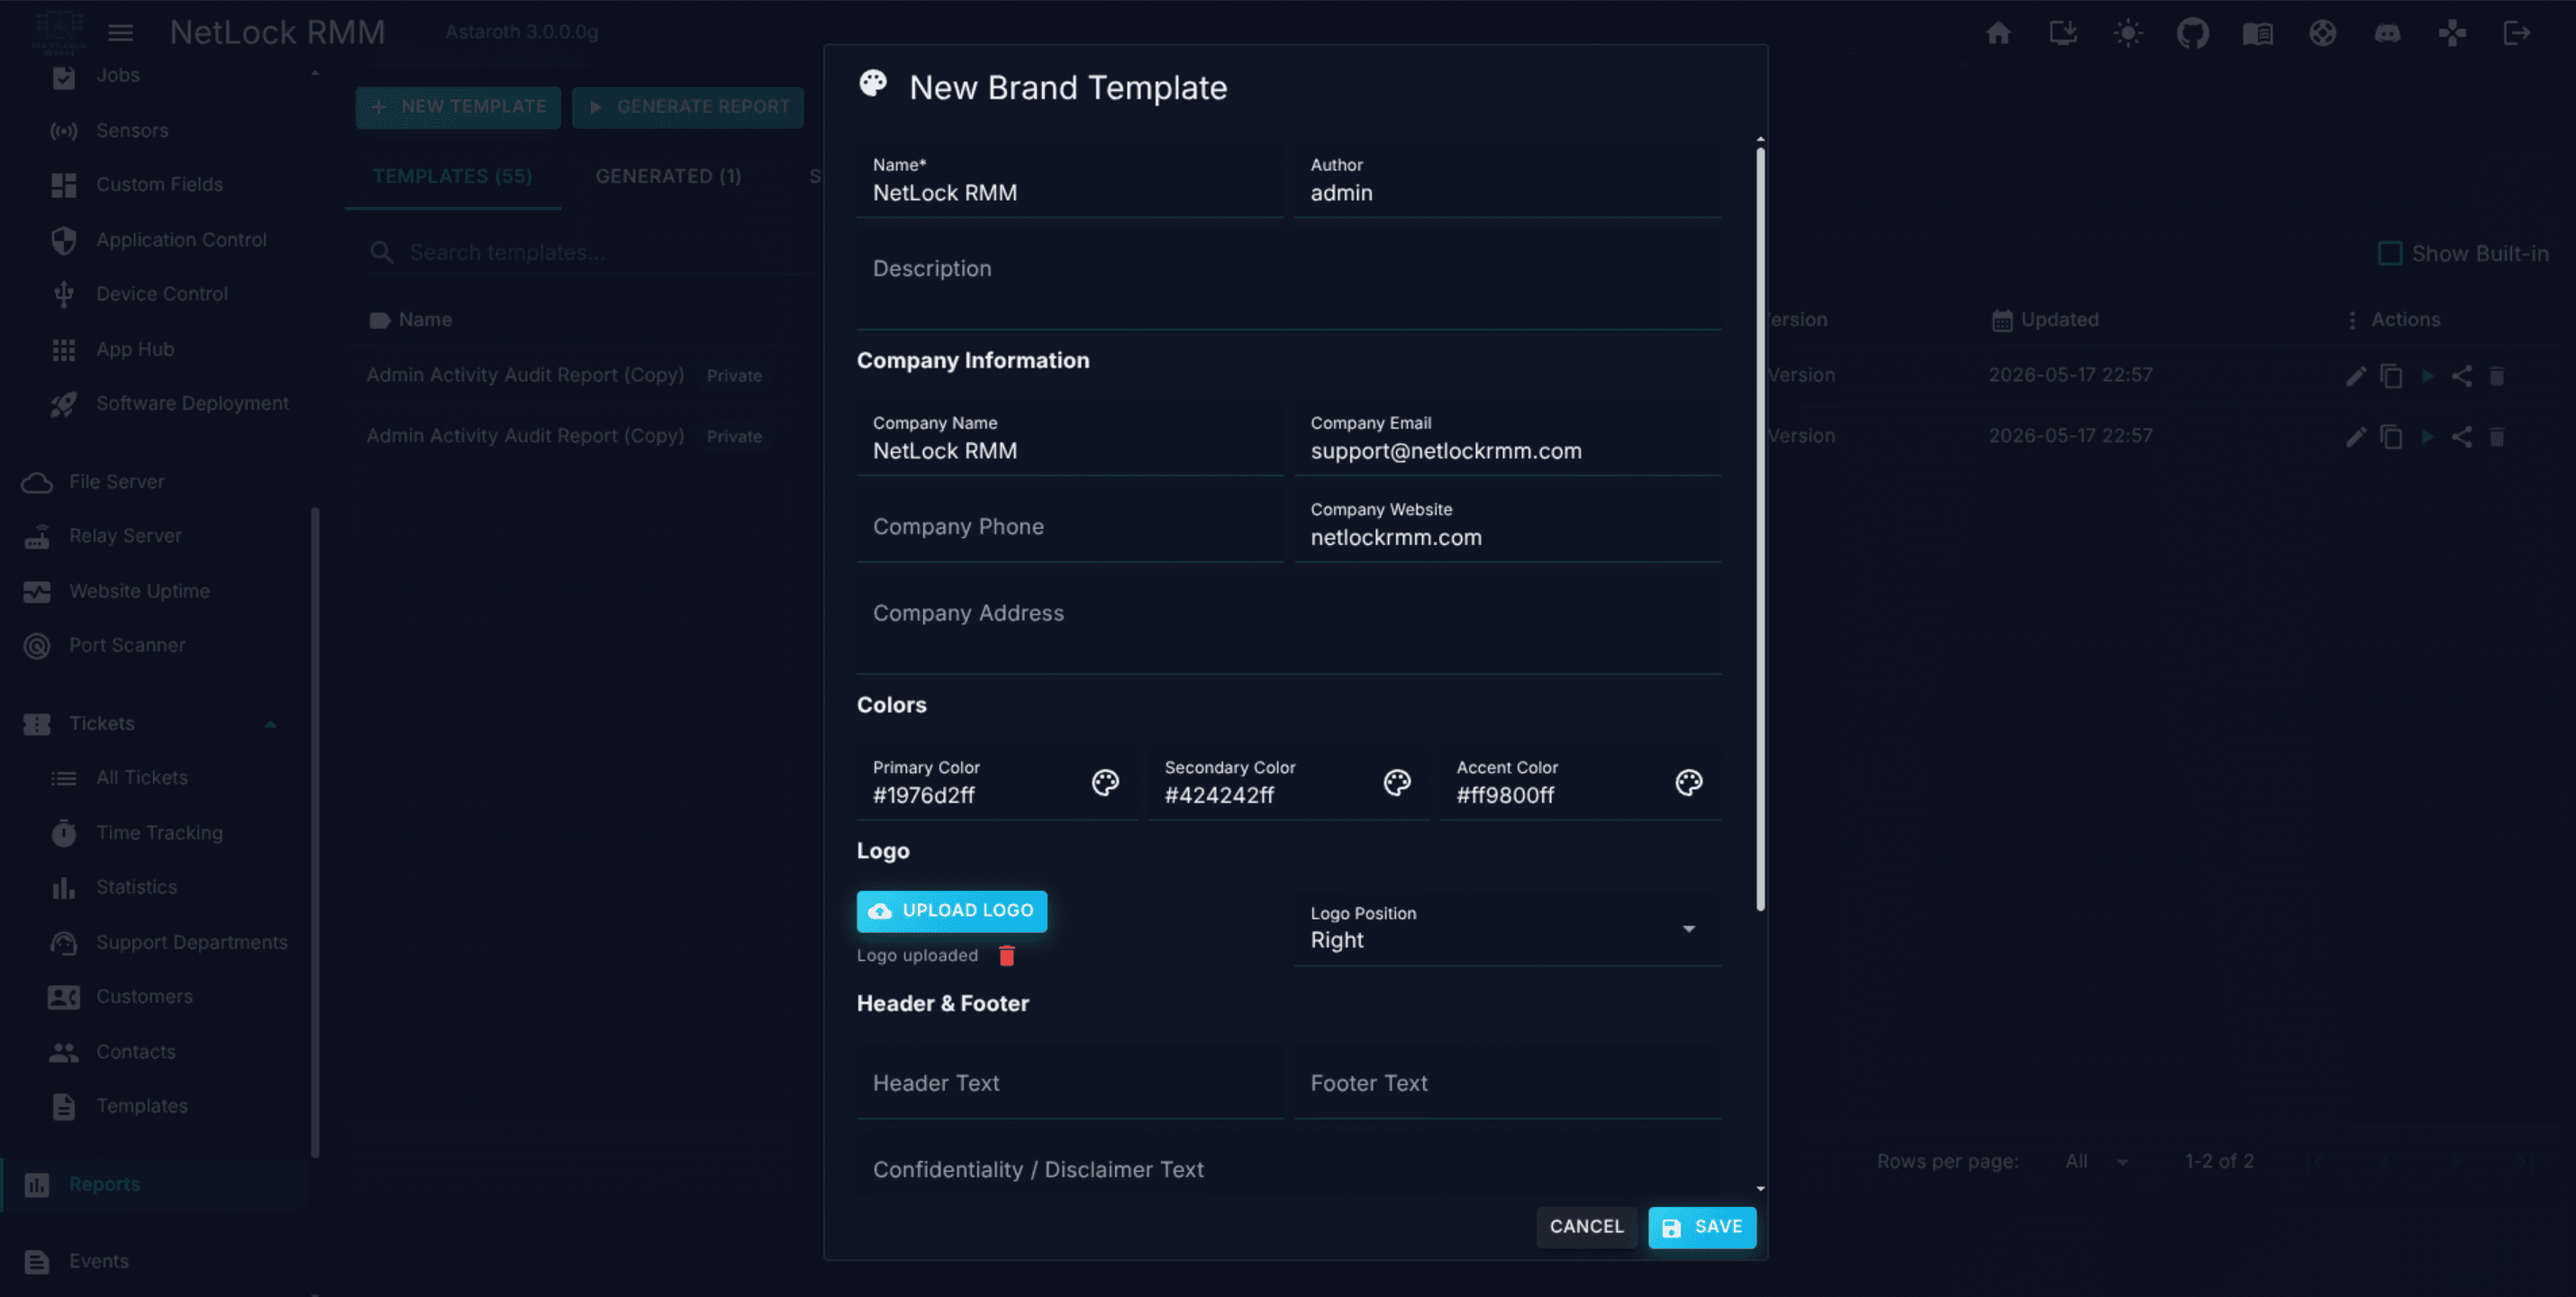
Task: Click the New Template button
Action: tap(458, 107)
